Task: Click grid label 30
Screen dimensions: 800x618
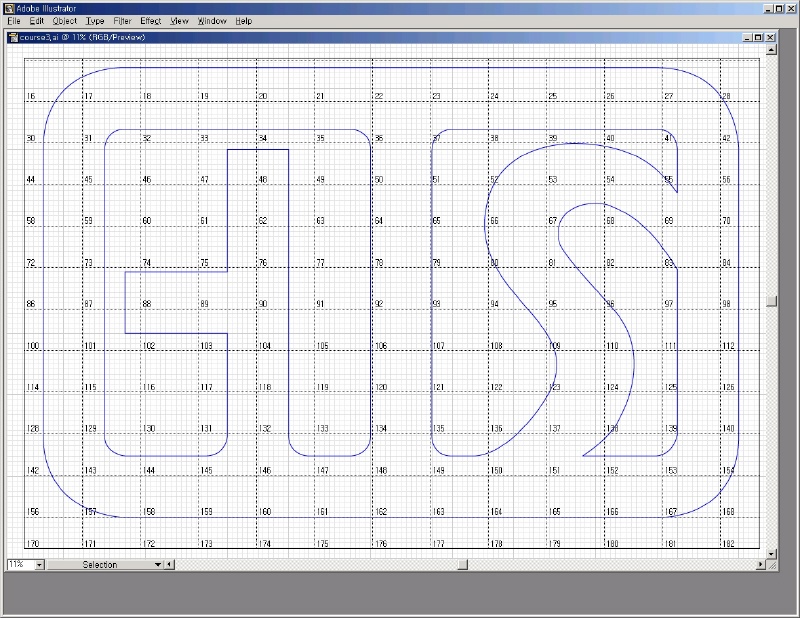Action: [x=31, y=138]
